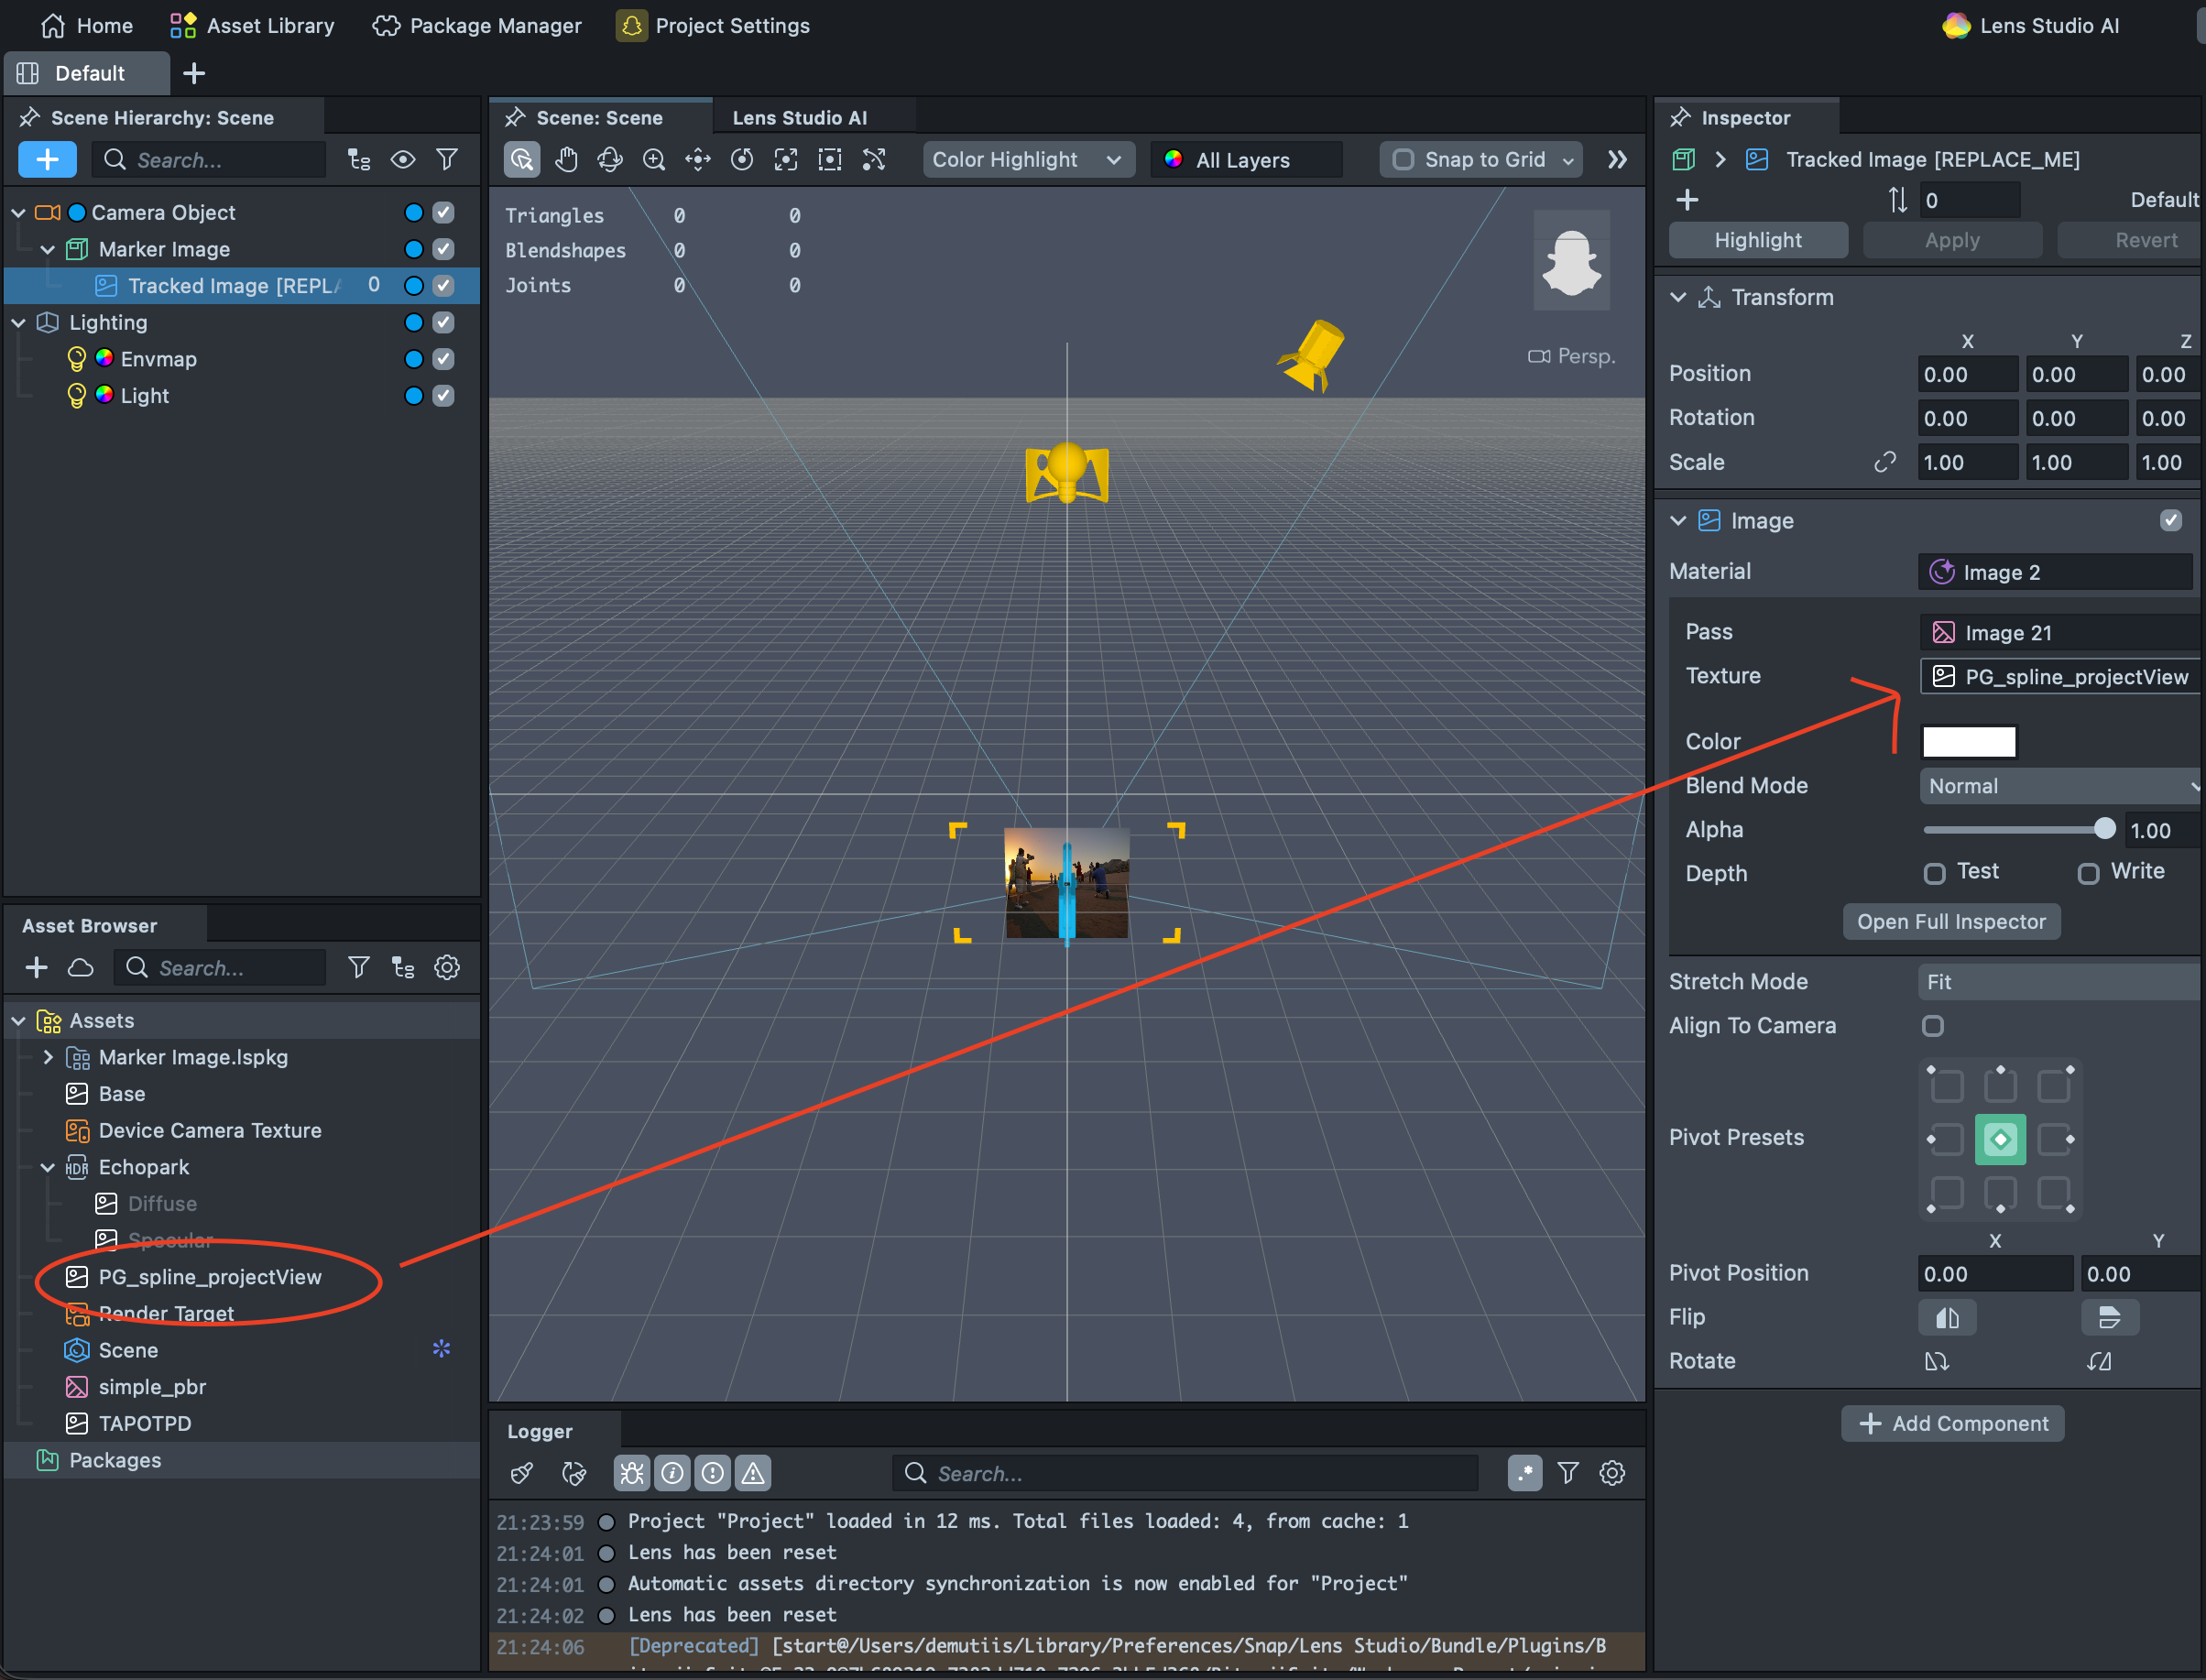
Task: Clear the Logger with the brush icon
Action: [x=522, y=1473]
